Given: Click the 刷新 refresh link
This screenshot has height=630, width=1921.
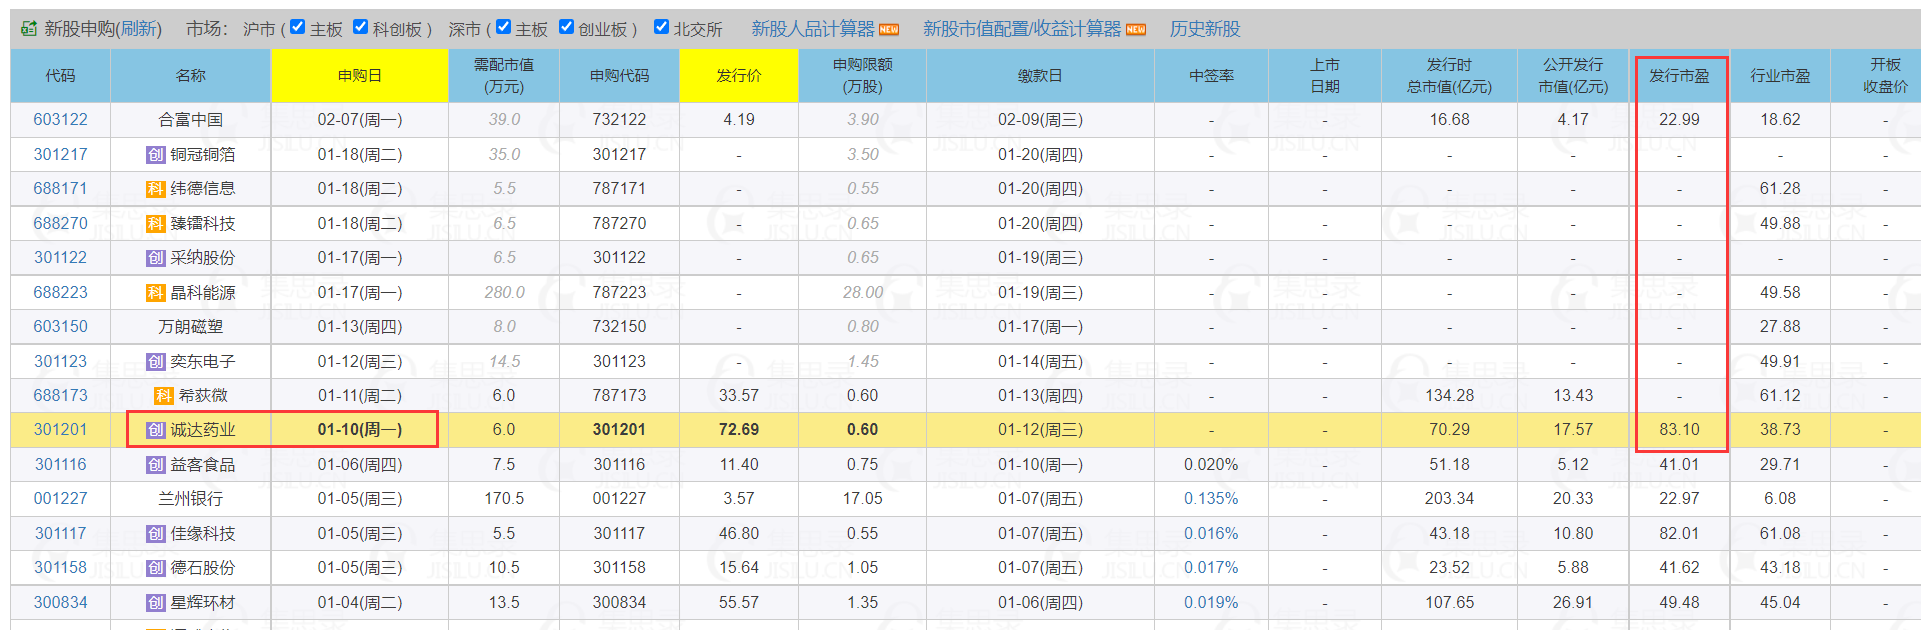Looking at the screenshot, I should 139,29.
